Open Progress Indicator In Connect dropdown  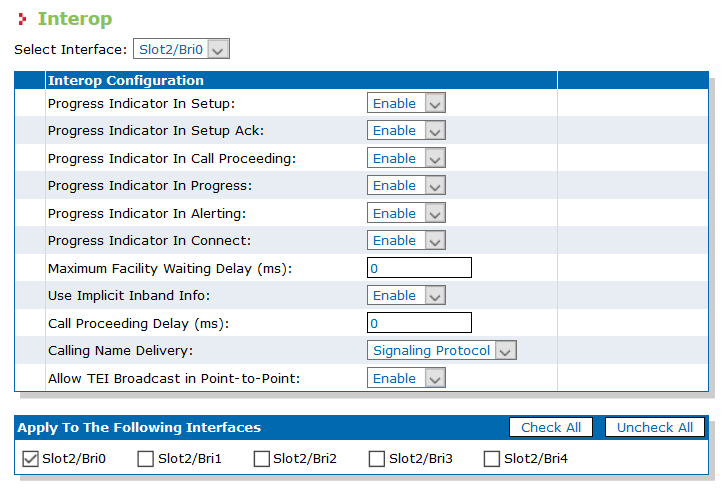point(406,241)
